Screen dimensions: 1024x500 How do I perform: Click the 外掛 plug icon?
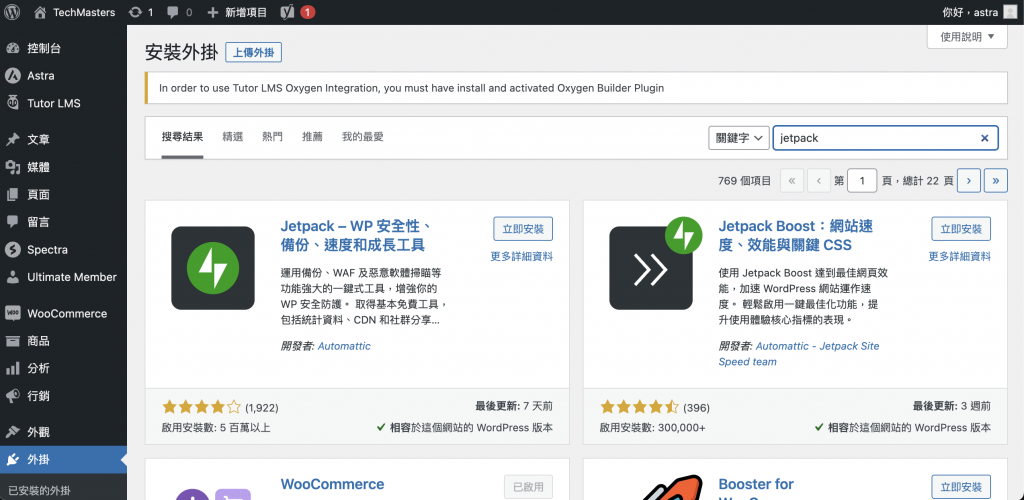12,460
